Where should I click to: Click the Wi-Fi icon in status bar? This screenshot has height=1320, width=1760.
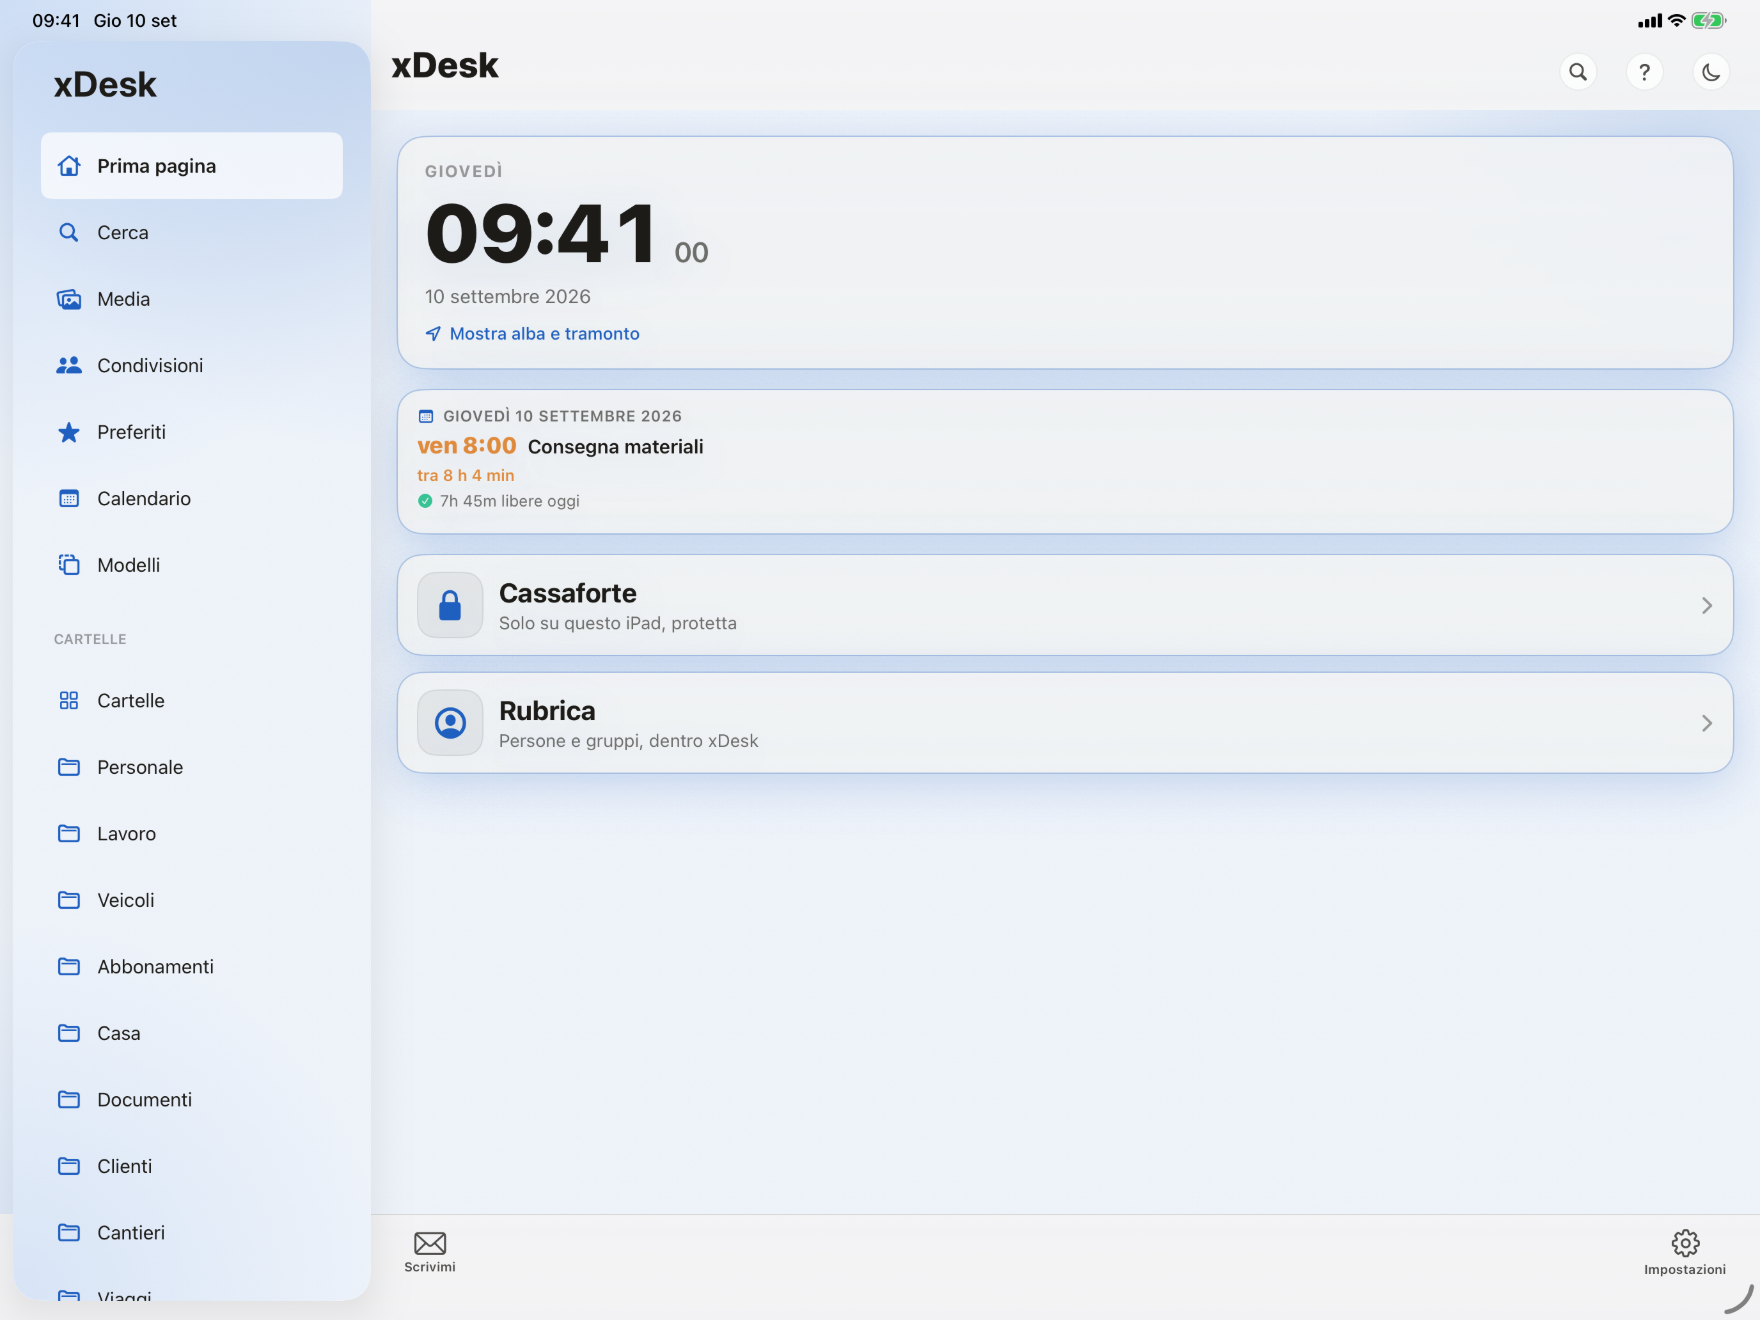click(1677, 21)
